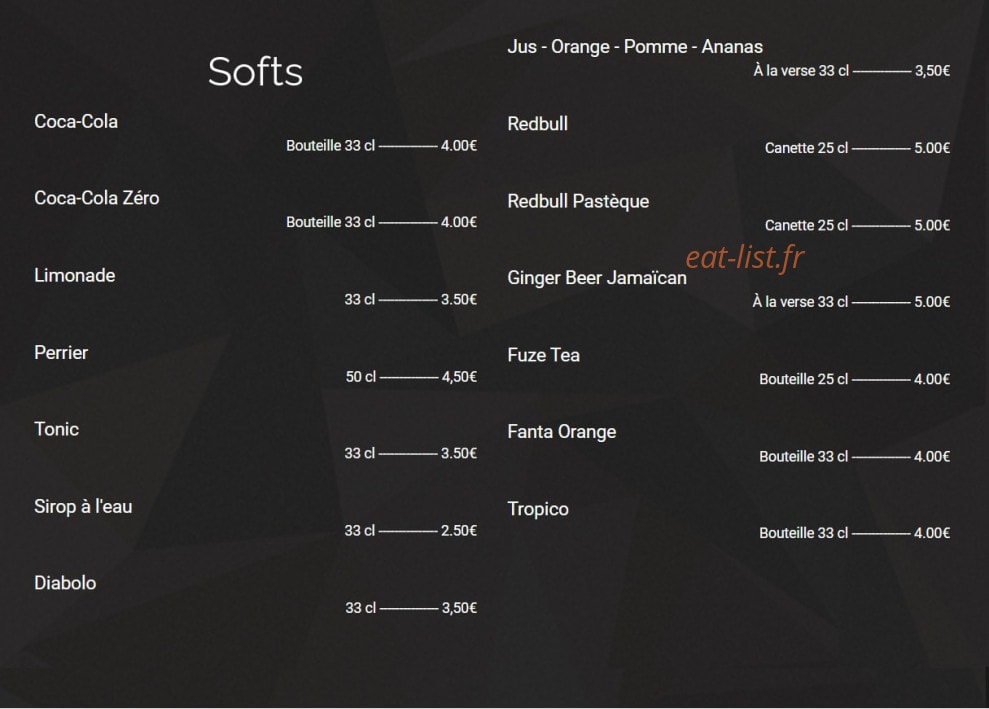The width and height of the screenshot is (989, 709).
Task: Click the Coca-Cola Zéro item name
Action: pyautogui.click(x=97, y=198)
